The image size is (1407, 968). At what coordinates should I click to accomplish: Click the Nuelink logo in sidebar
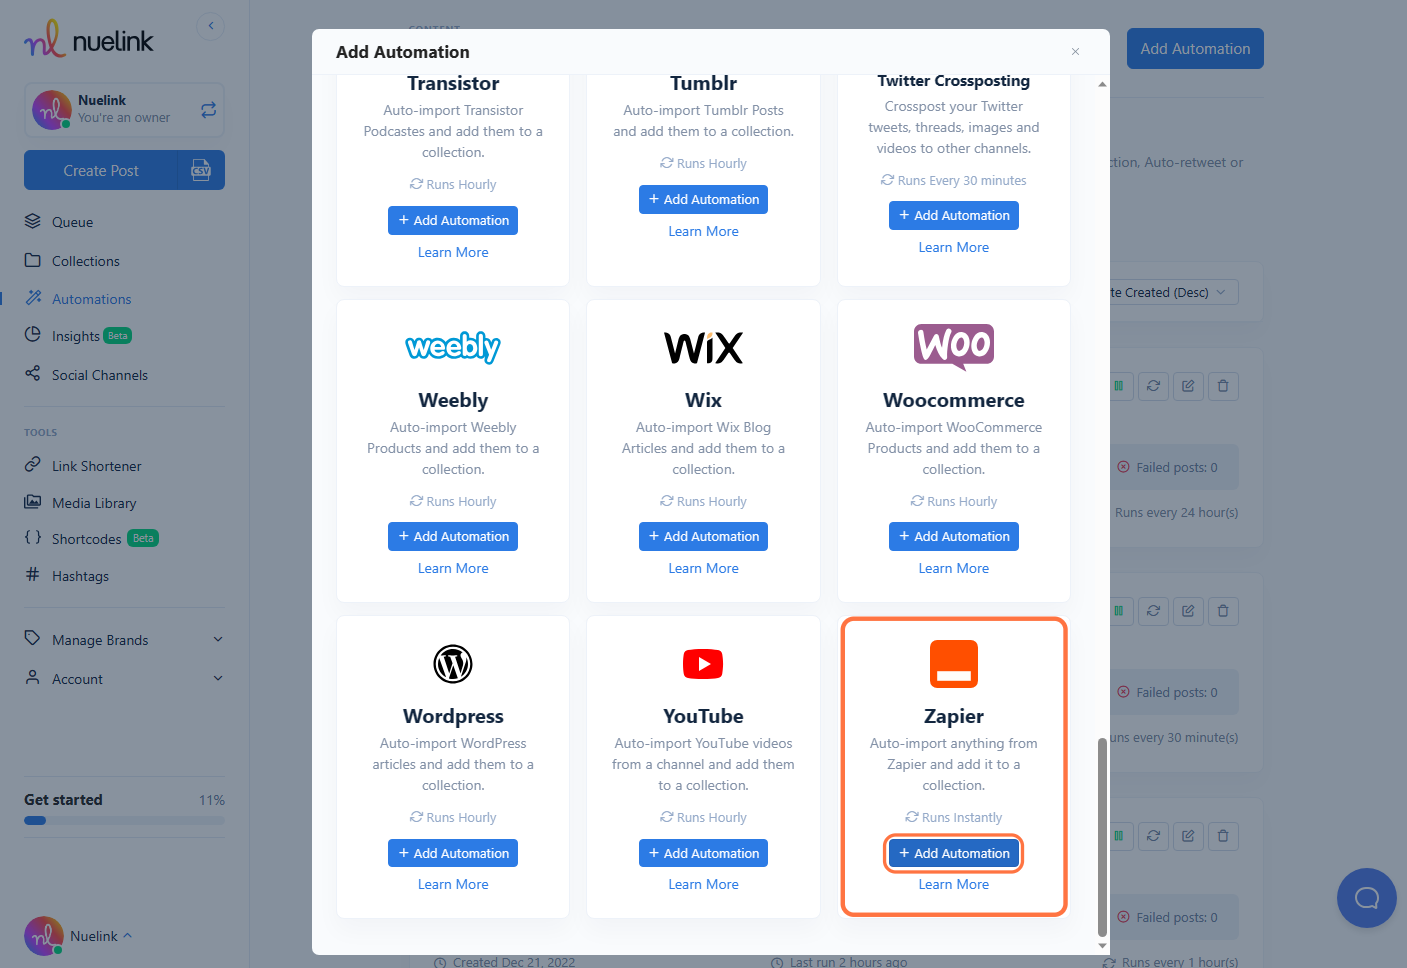(88, 40)
